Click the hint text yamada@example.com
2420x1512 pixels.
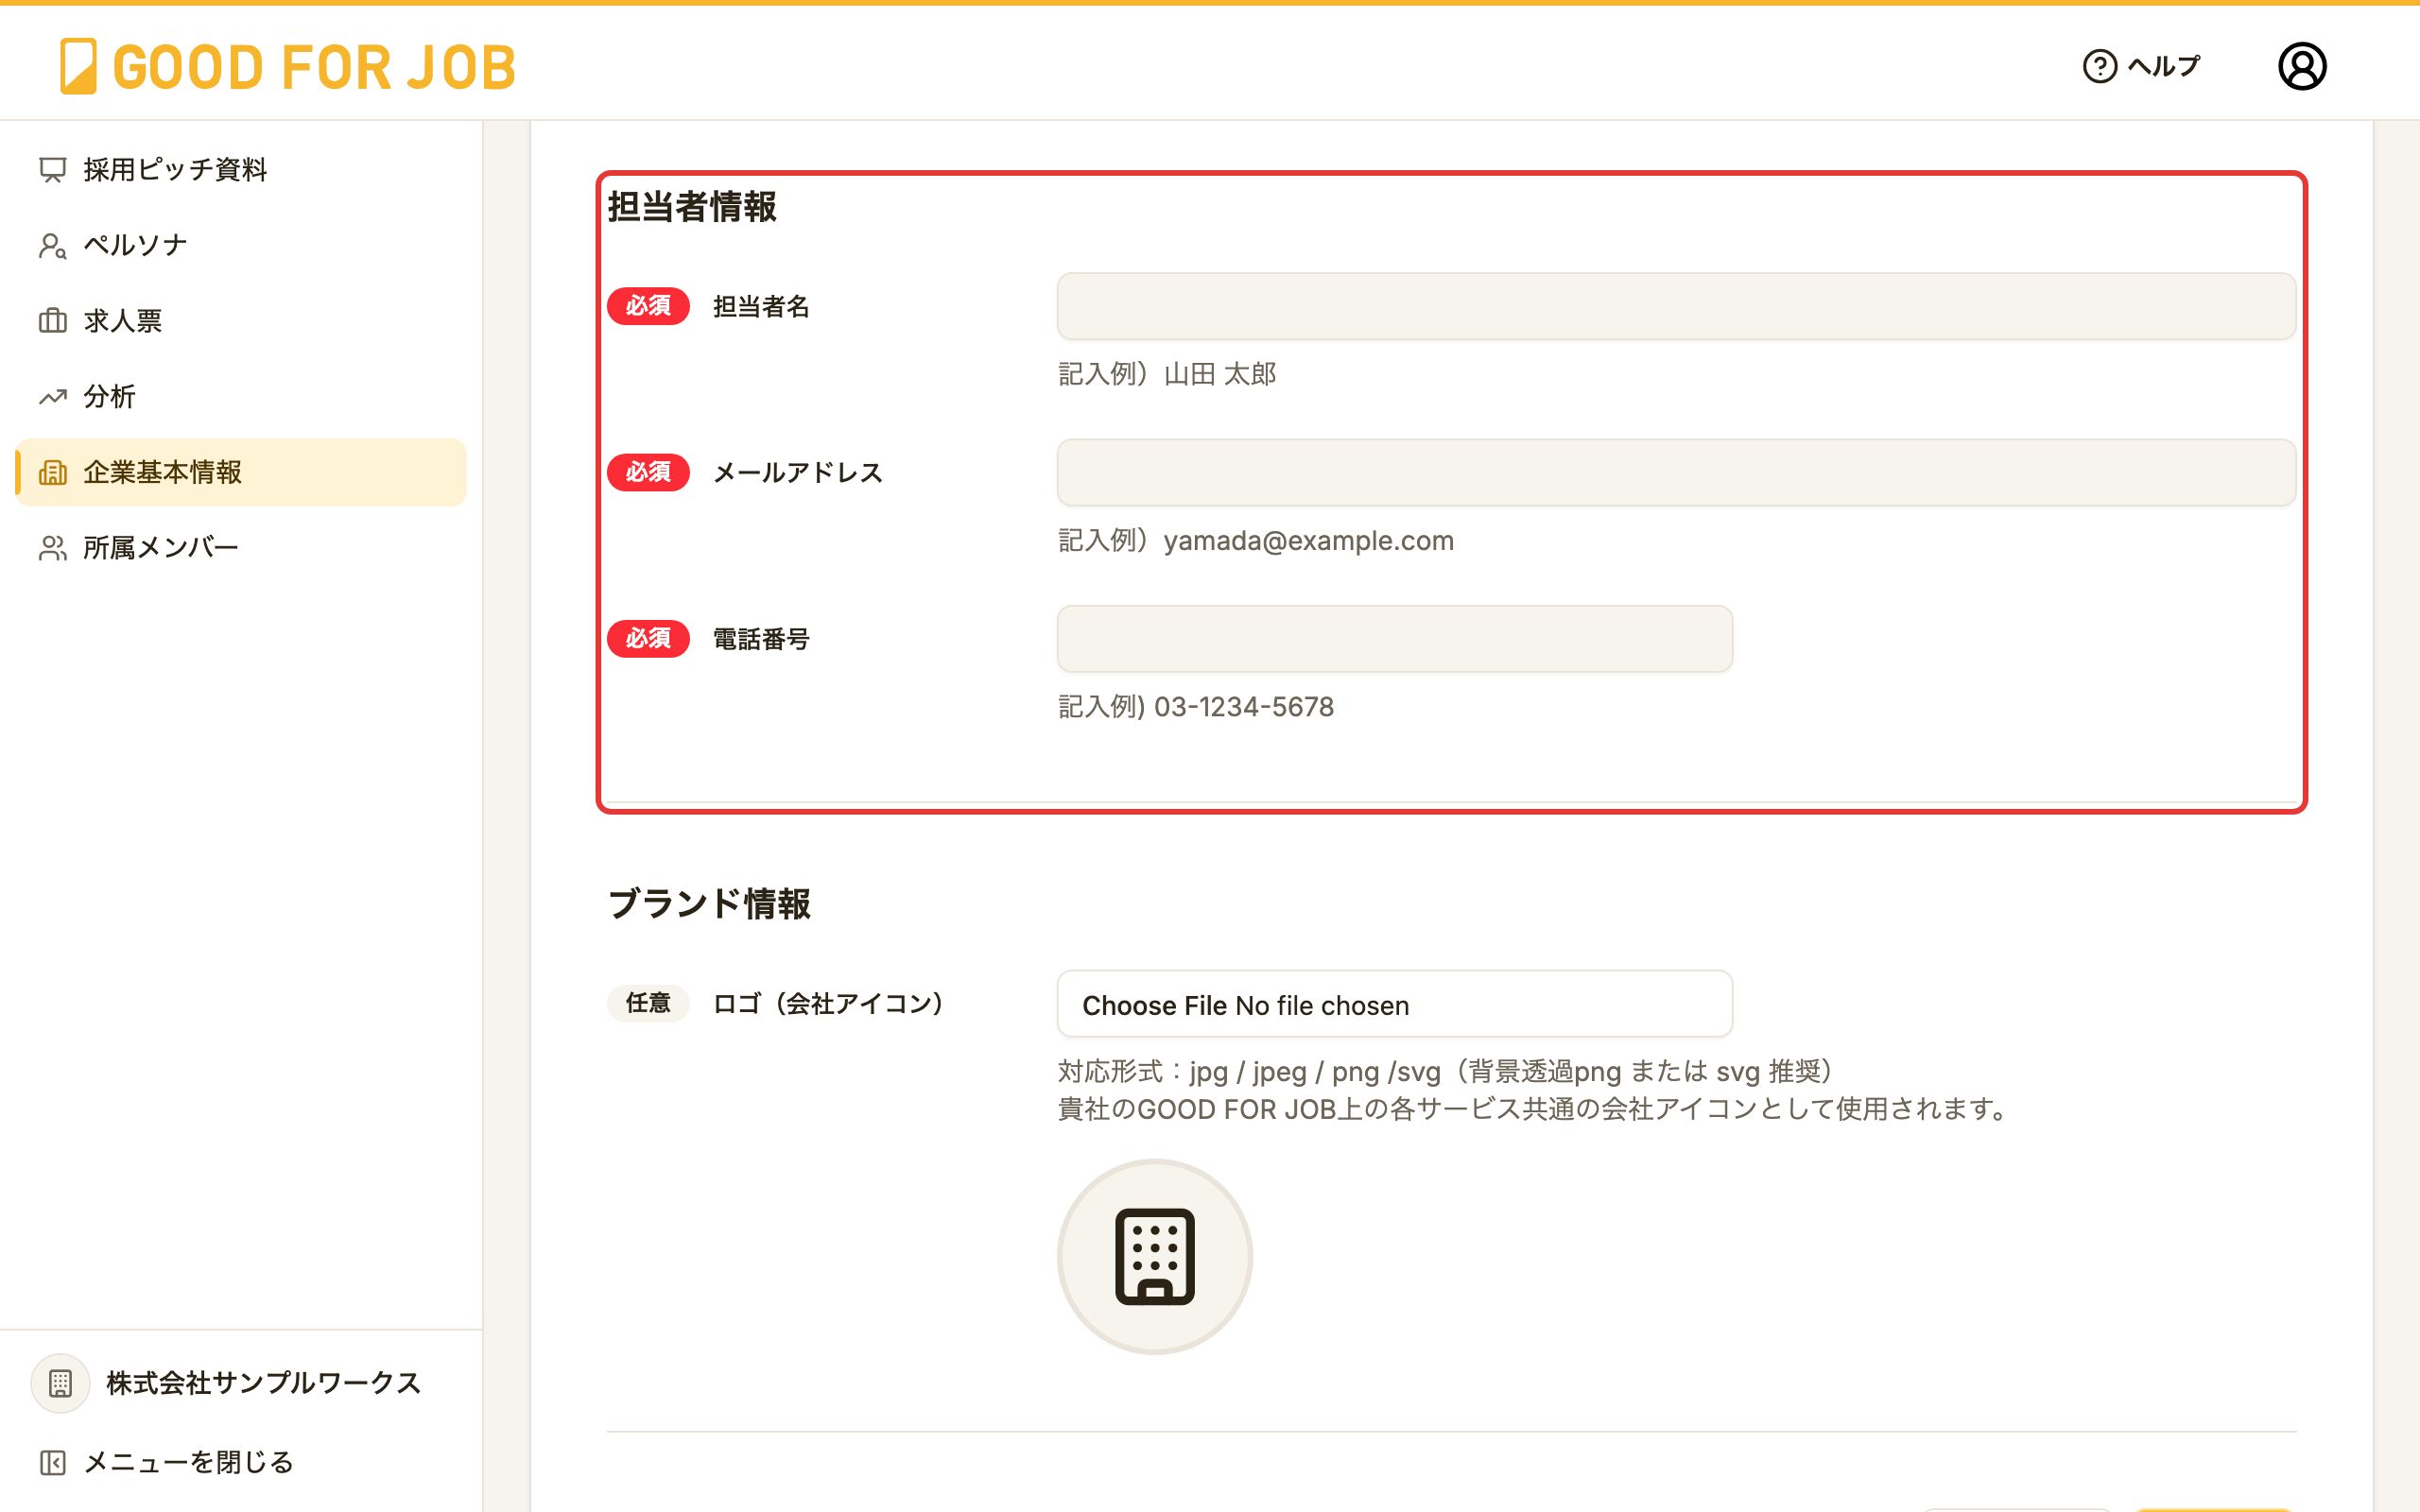tap(1309, 541)
